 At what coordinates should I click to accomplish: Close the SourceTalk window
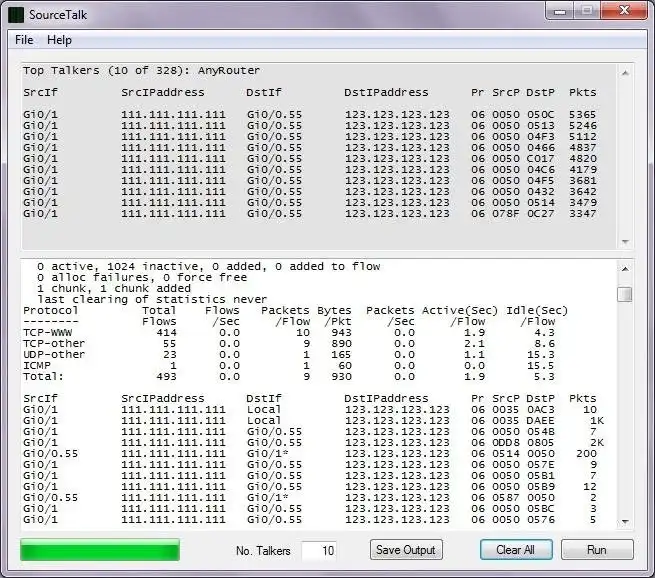(624, 11)
